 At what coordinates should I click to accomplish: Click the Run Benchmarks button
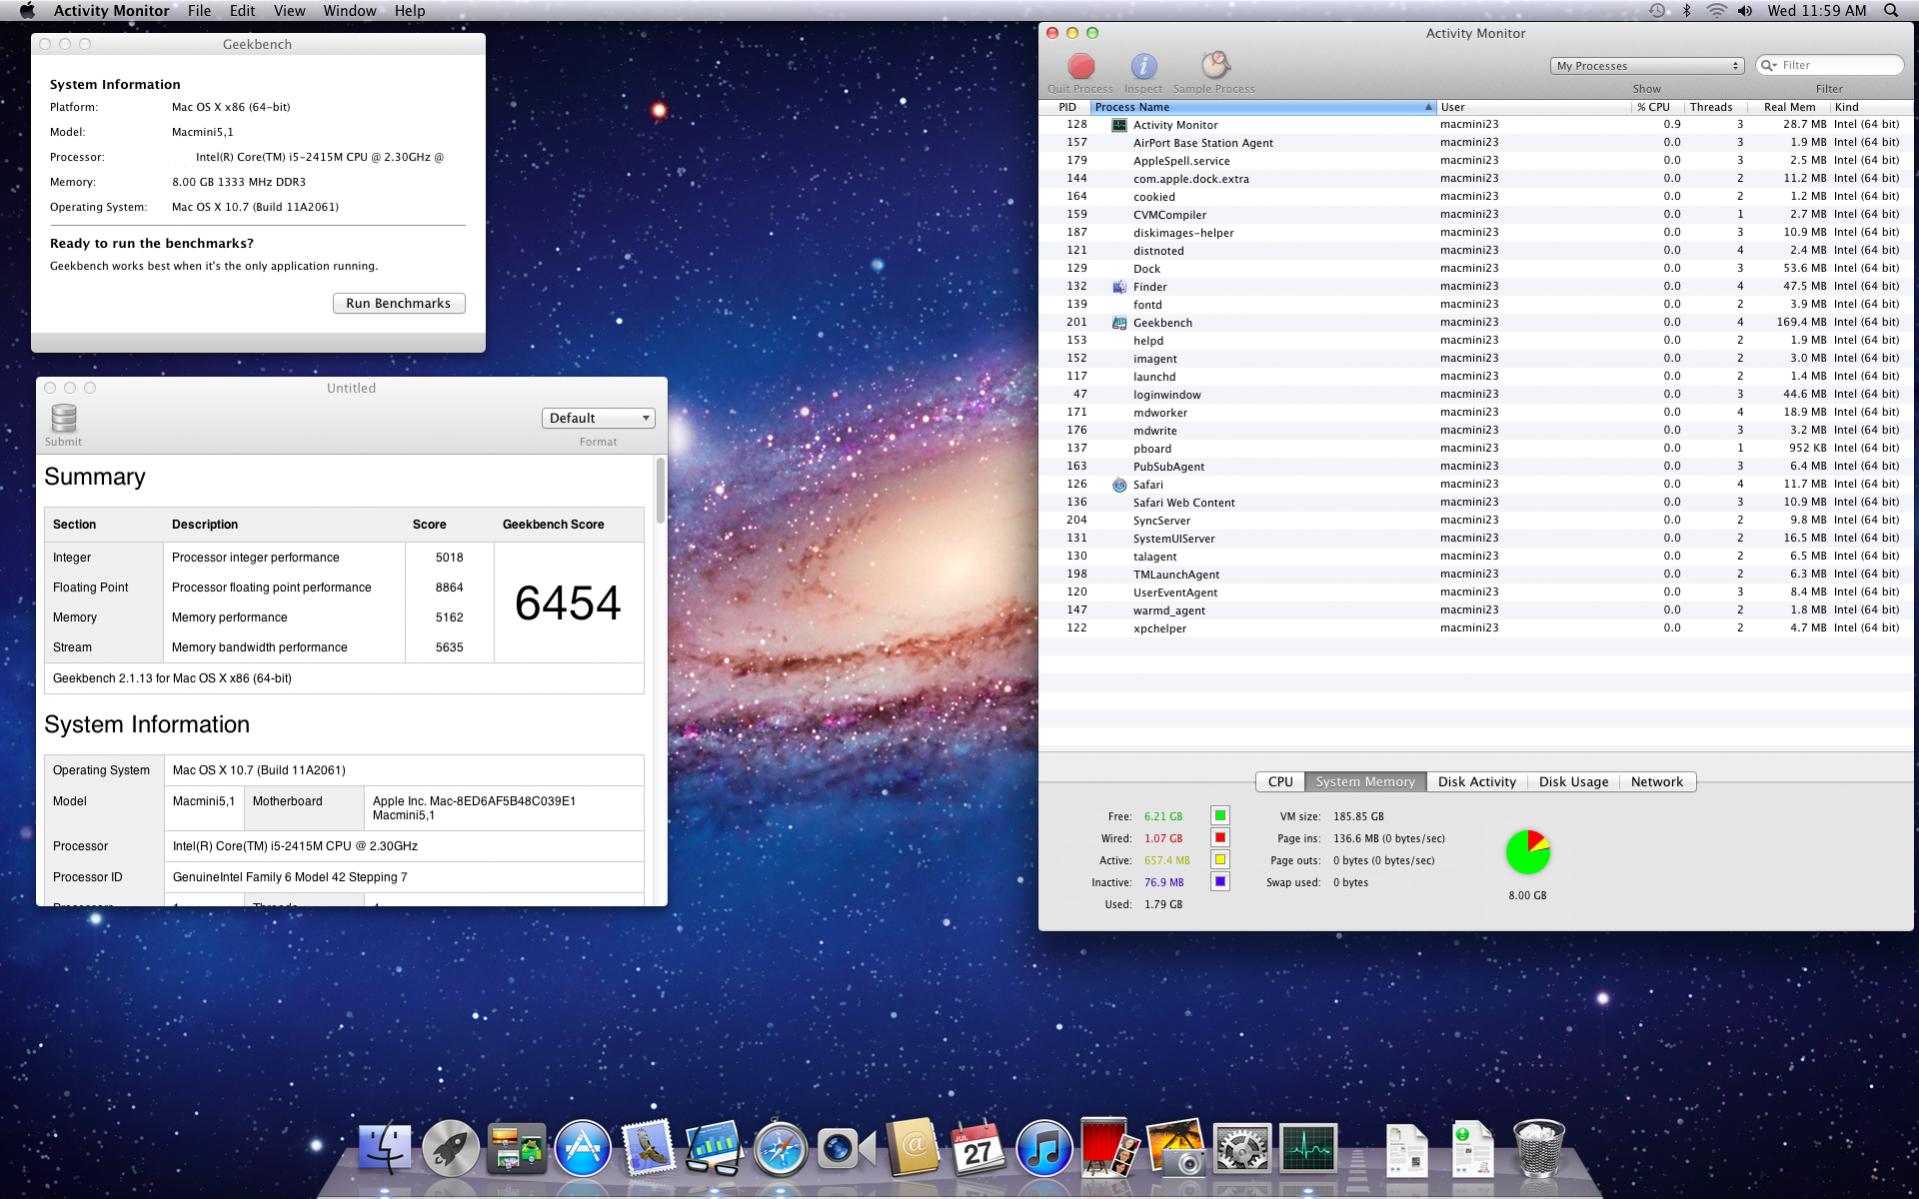(398, 303)
